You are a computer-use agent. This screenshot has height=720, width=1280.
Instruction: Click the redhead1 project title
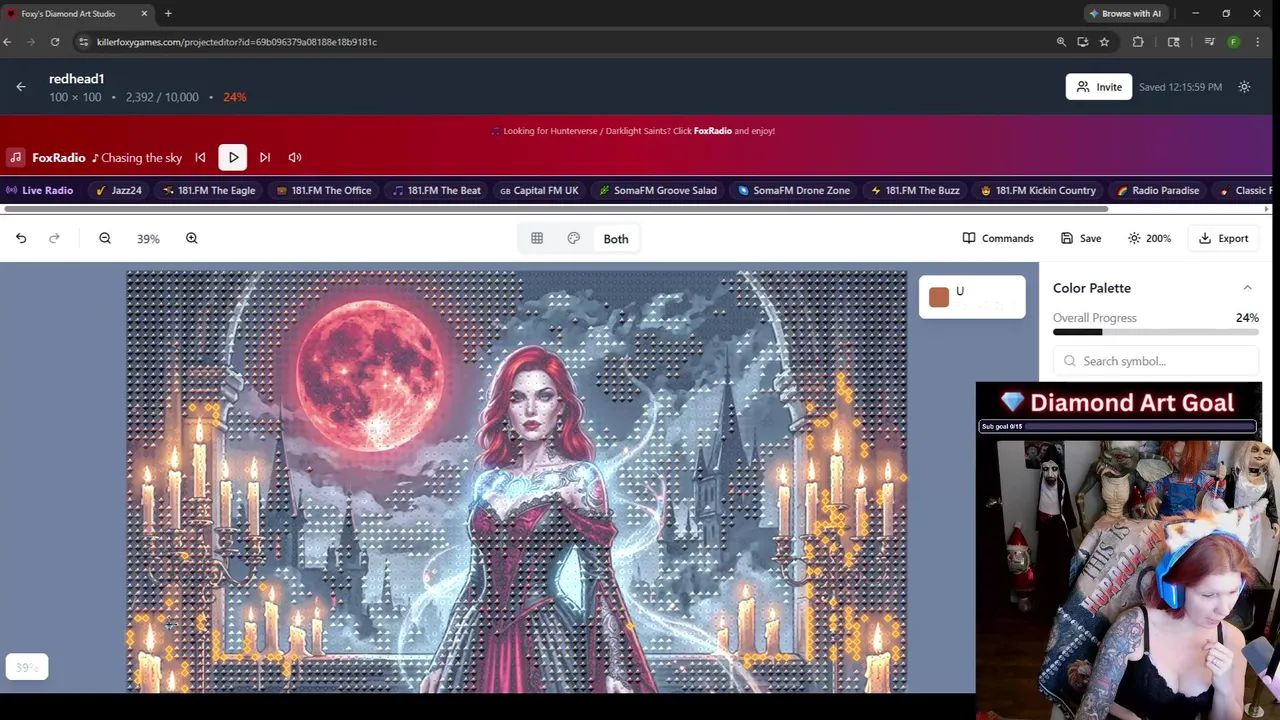coord(77,79)
